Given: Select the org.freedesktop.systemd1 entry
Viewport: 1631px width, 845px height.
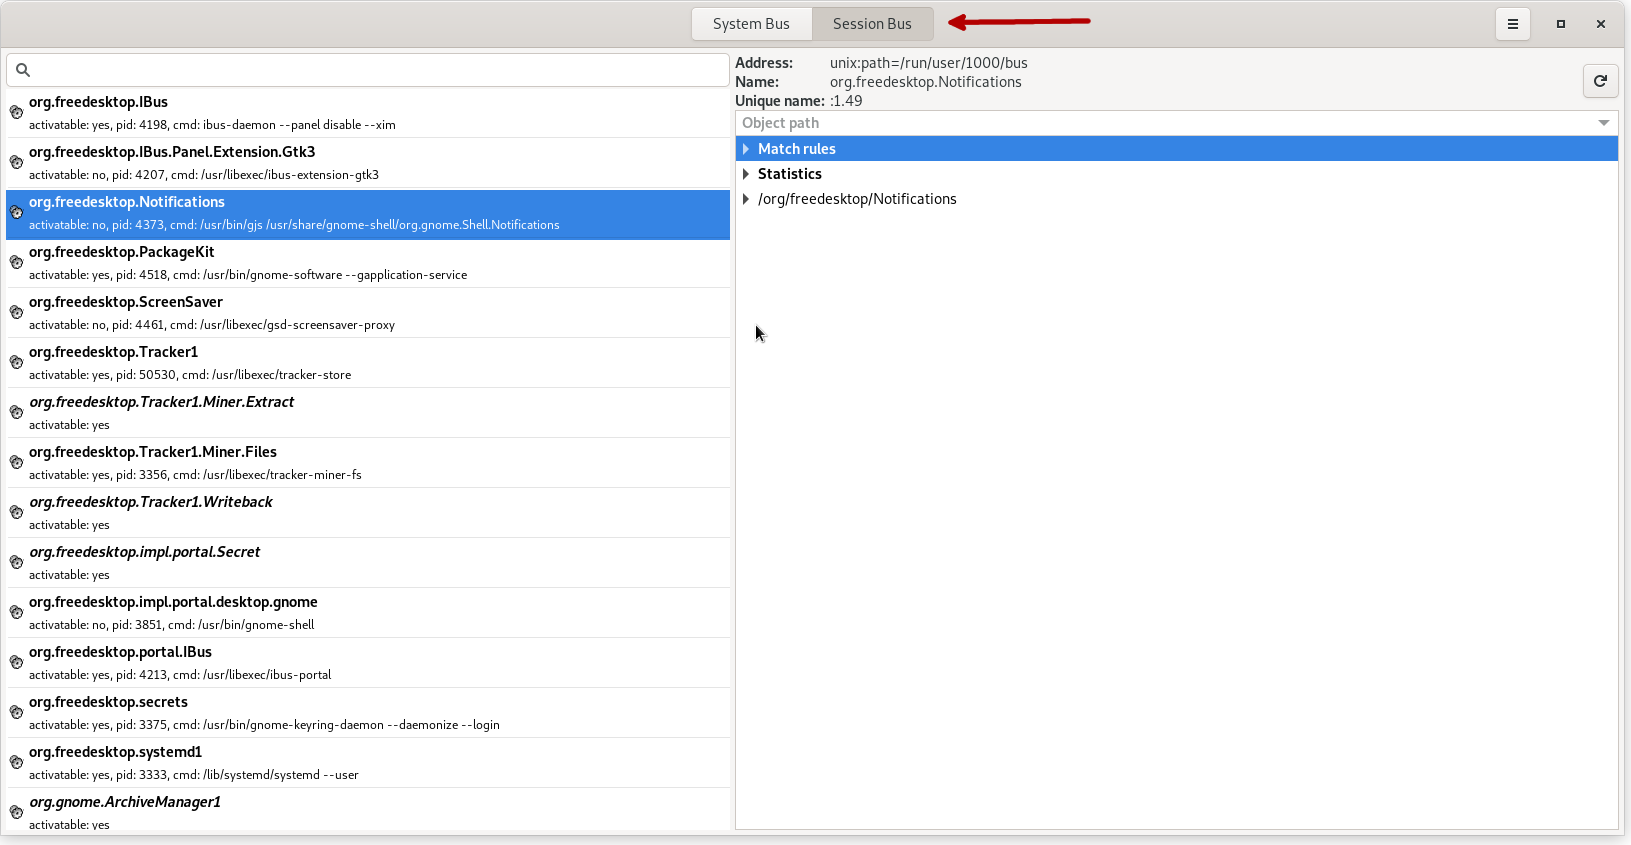Looking at the screenshot, I should pyautogui.click(x=368, y=763).
